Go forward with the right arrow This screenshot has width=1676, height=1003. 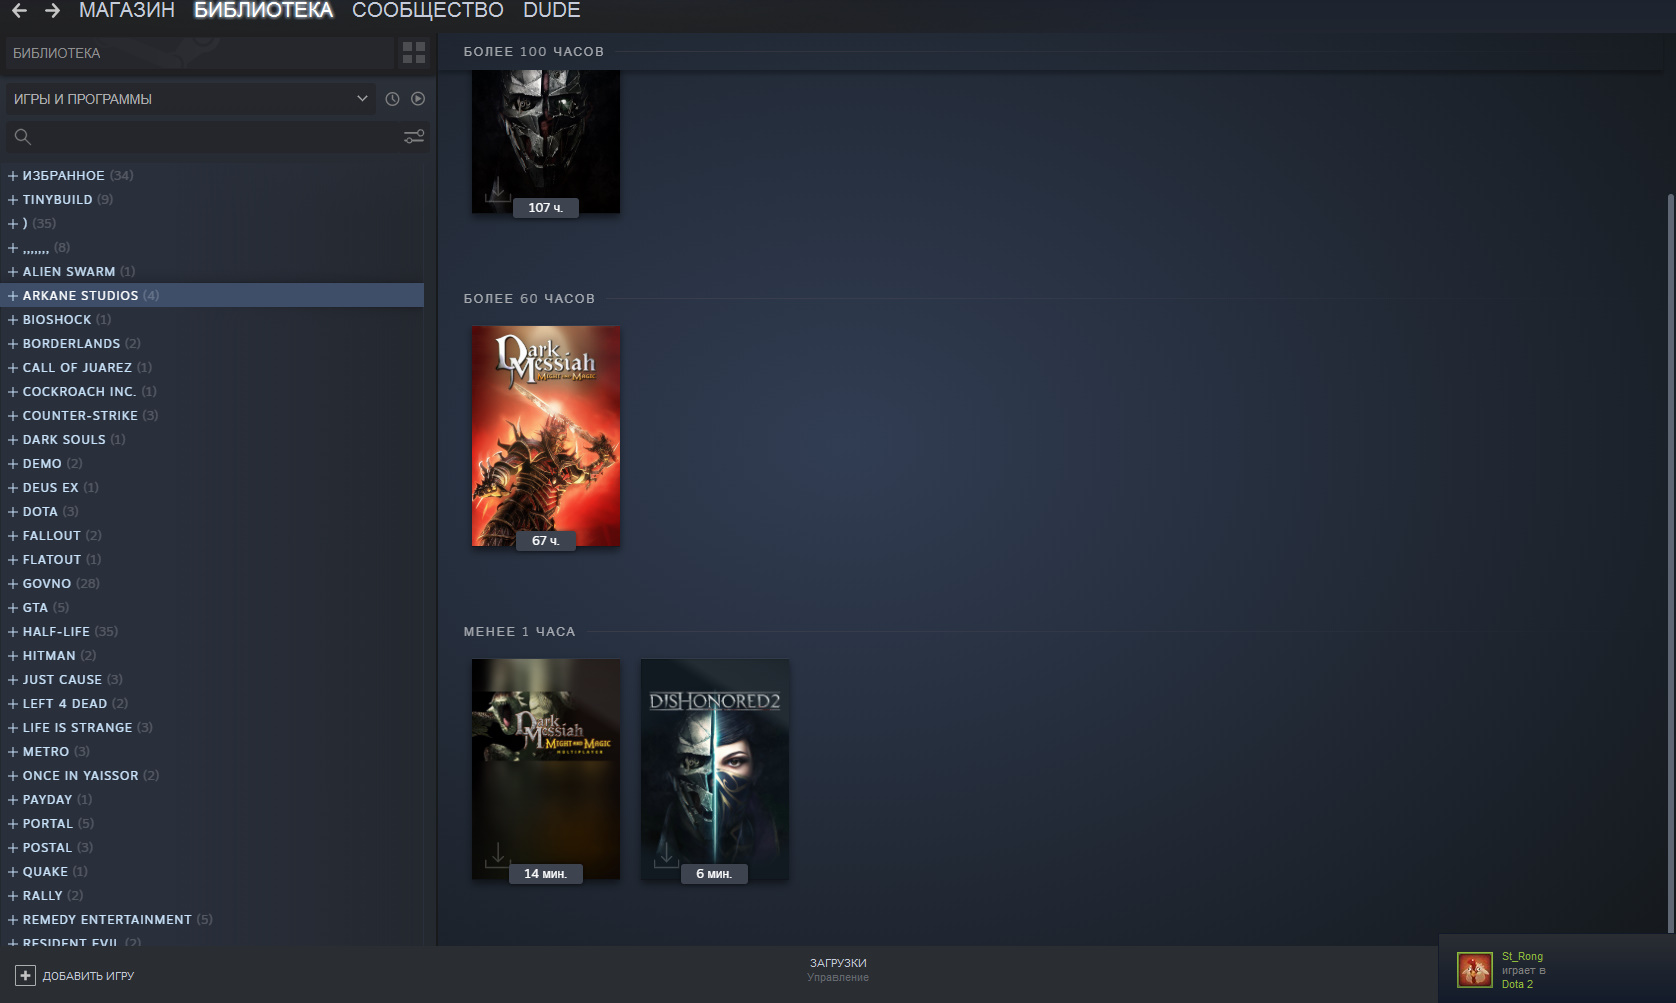coord(53,11)
